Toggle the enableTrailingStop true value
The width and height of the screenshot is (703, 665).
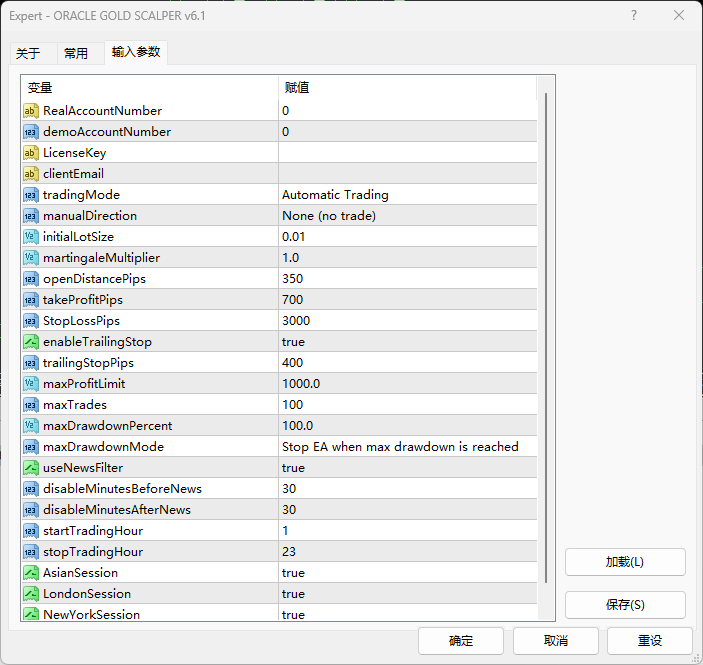coord(408,342)
